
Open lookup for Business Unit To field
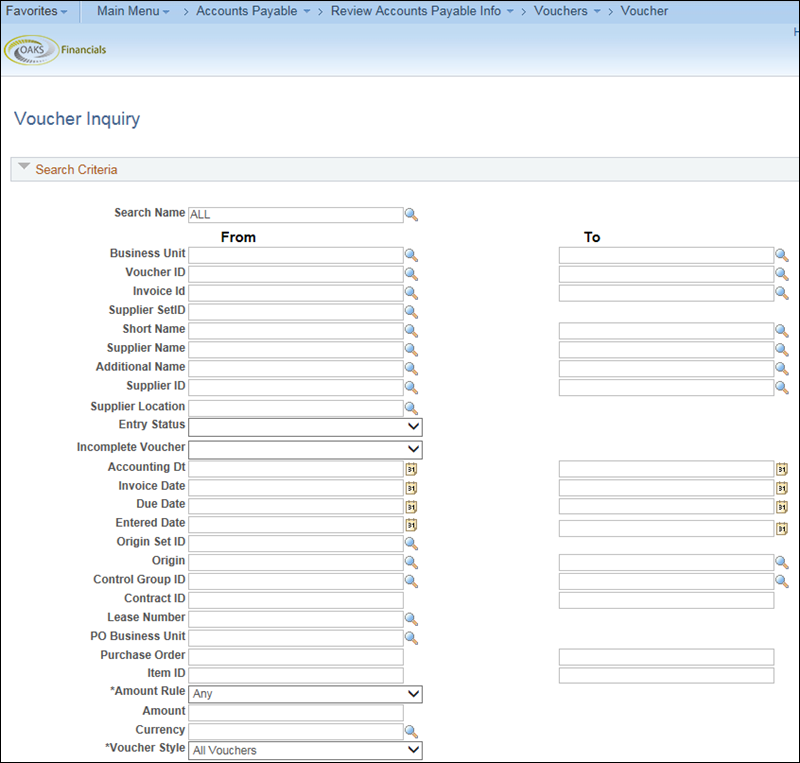pyautogui.click(x=782, y=255)
